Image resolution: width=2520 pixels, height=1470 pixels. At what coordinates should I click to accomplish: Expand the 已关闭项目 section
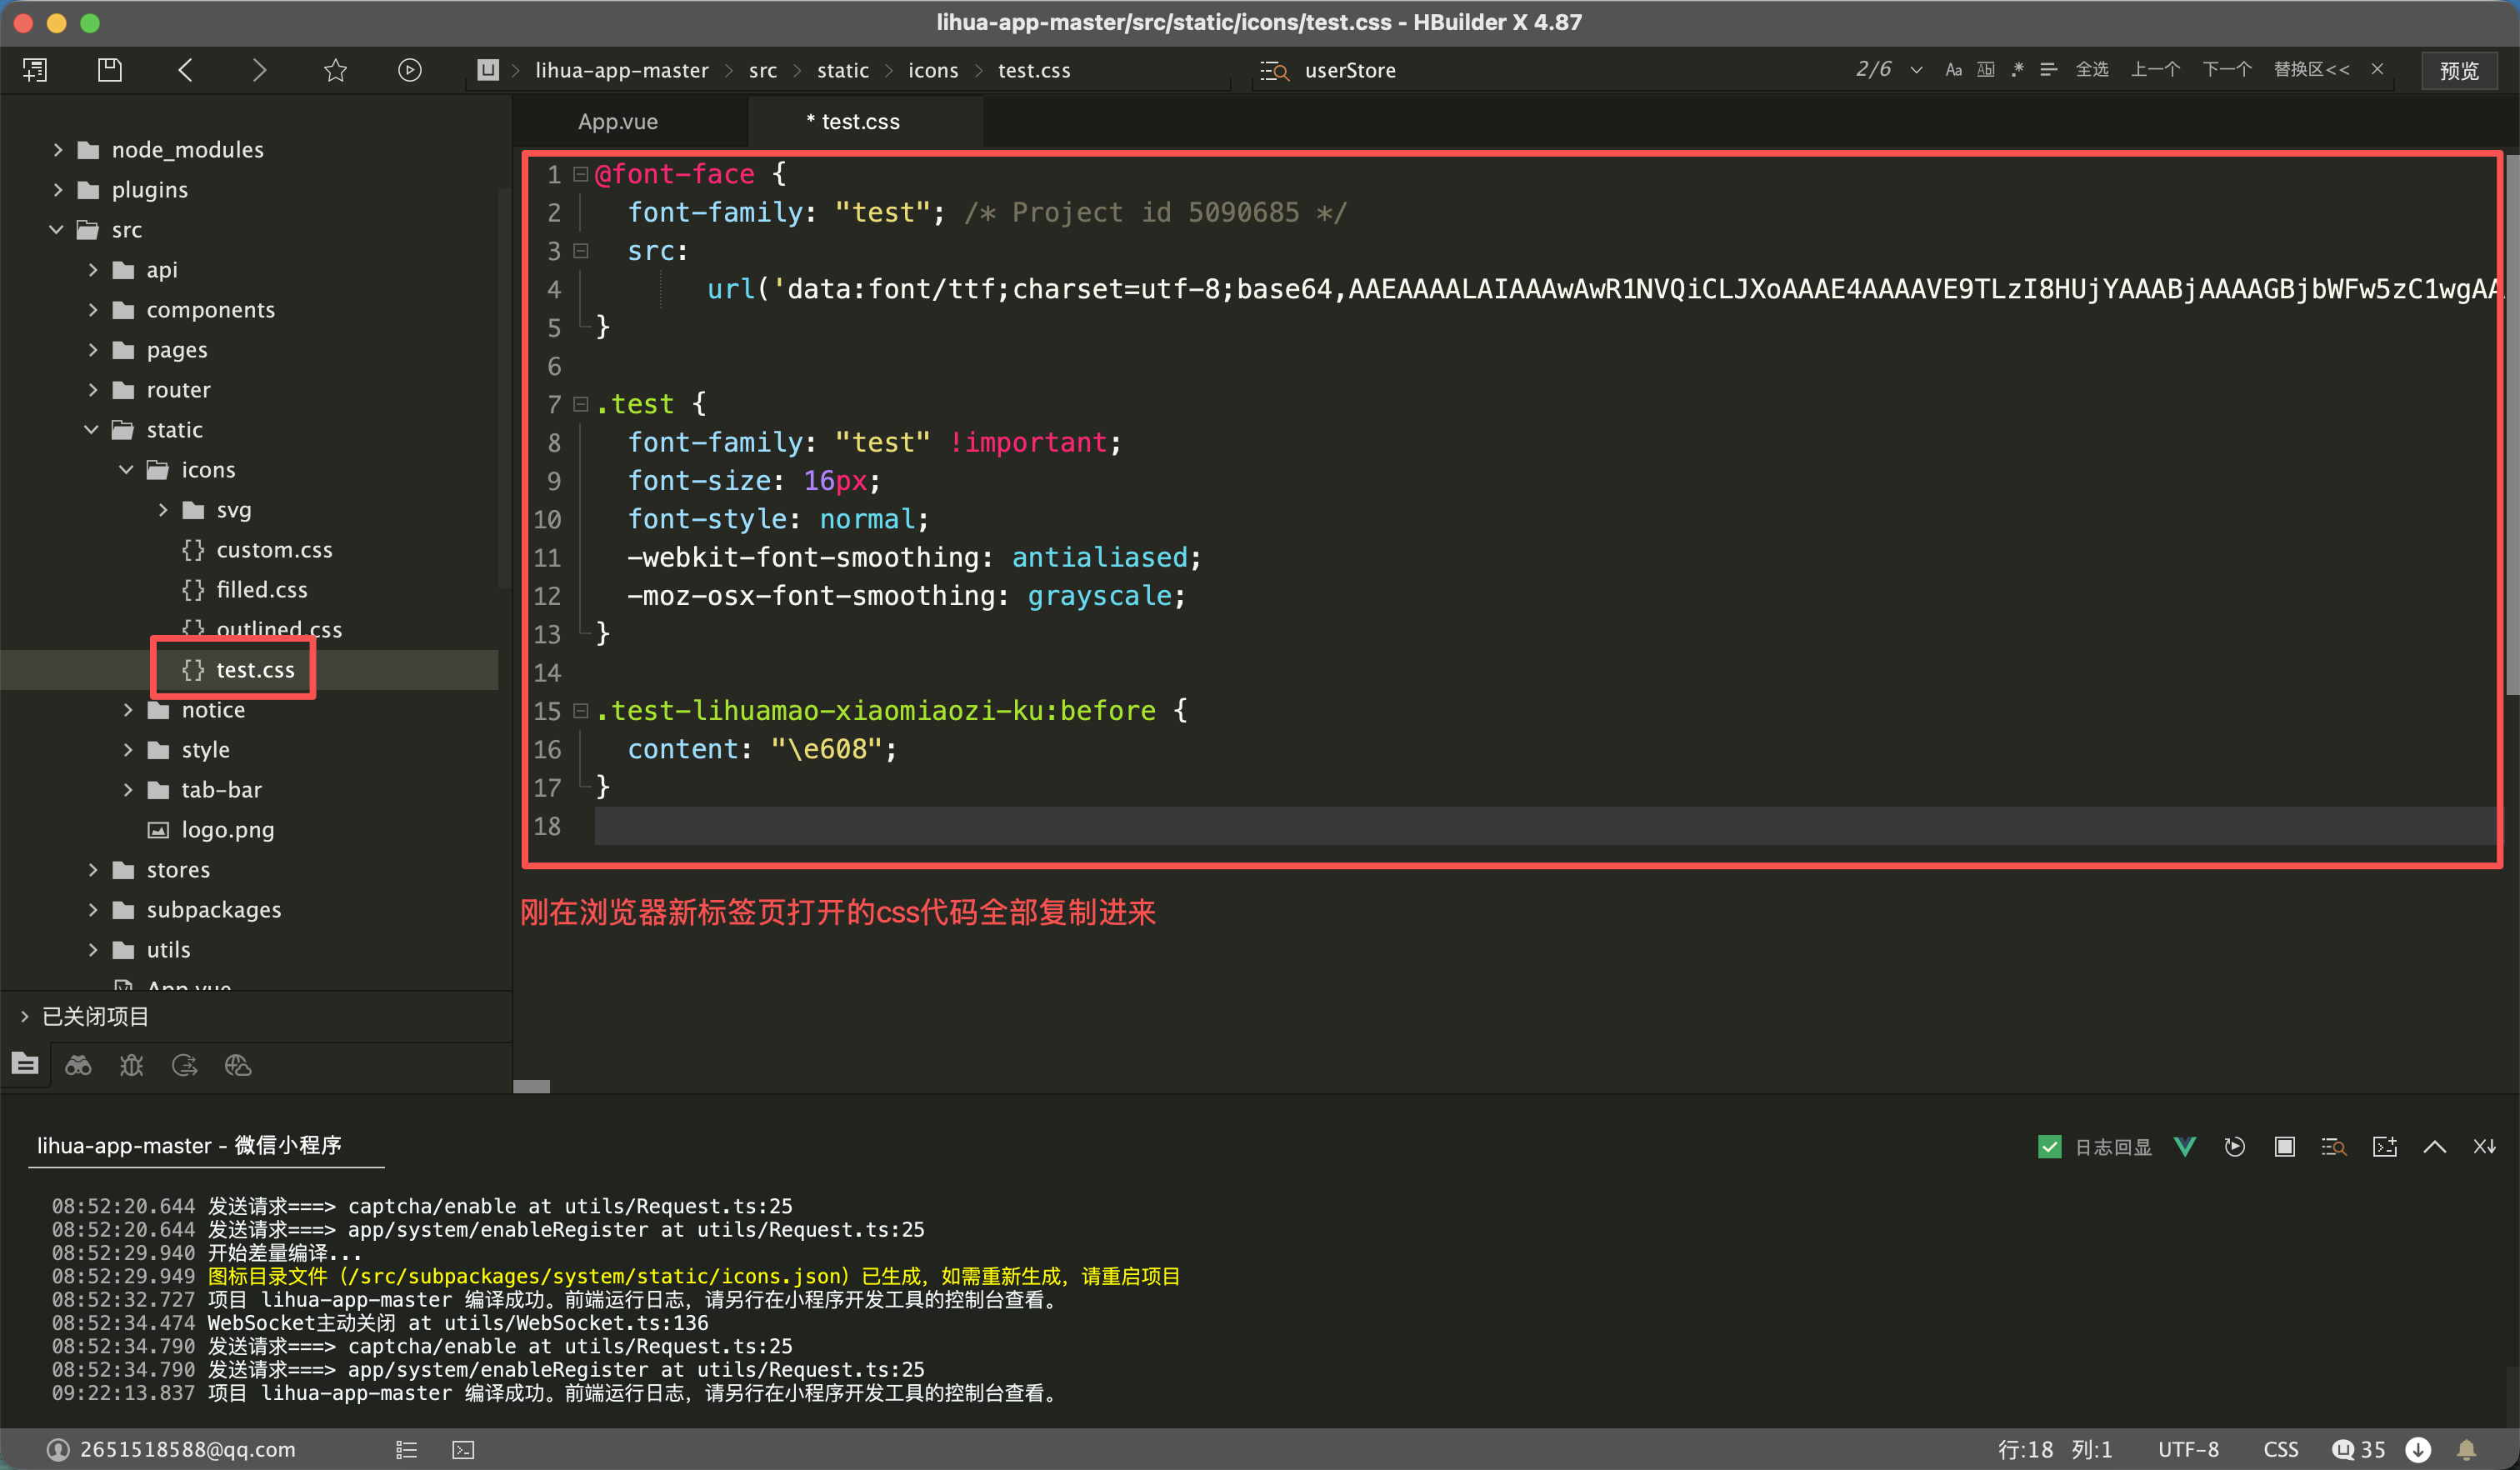[x=25, y=1016]
